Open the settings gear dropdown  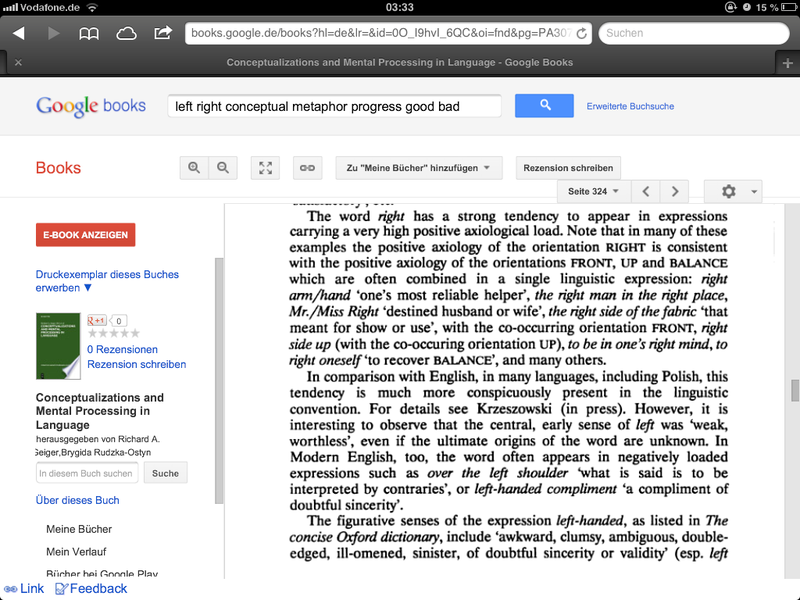pos(733,191)
